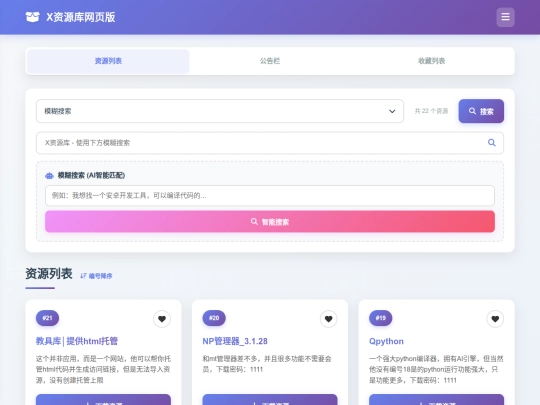Viewport: 540px width, 405px height.
Task: Open the NP管理器_3.1.28 title
Action: pos(235,341)
